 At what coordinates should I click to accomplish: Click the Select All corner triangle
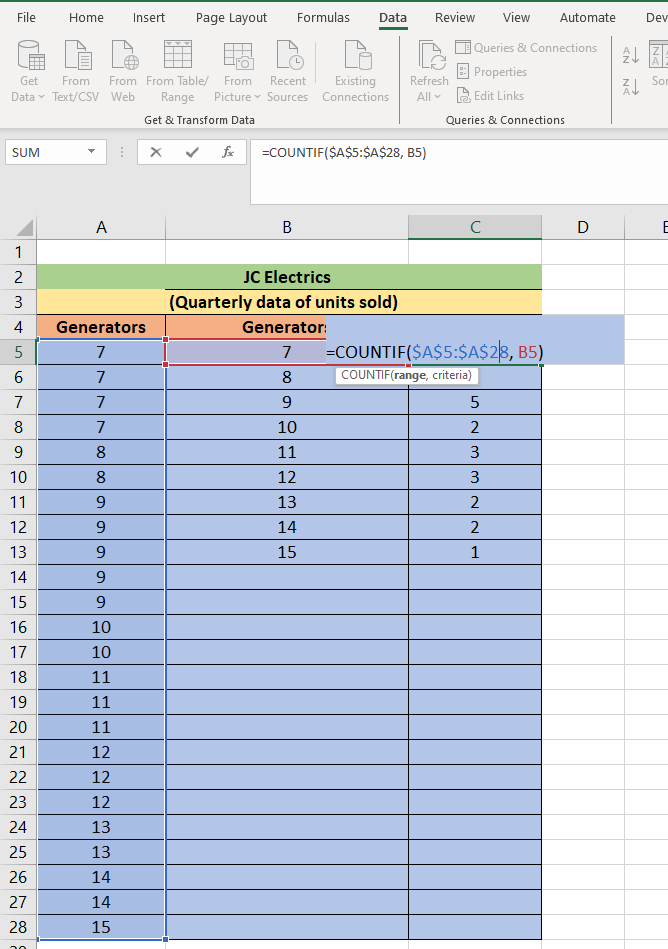[x=23, y=228]
